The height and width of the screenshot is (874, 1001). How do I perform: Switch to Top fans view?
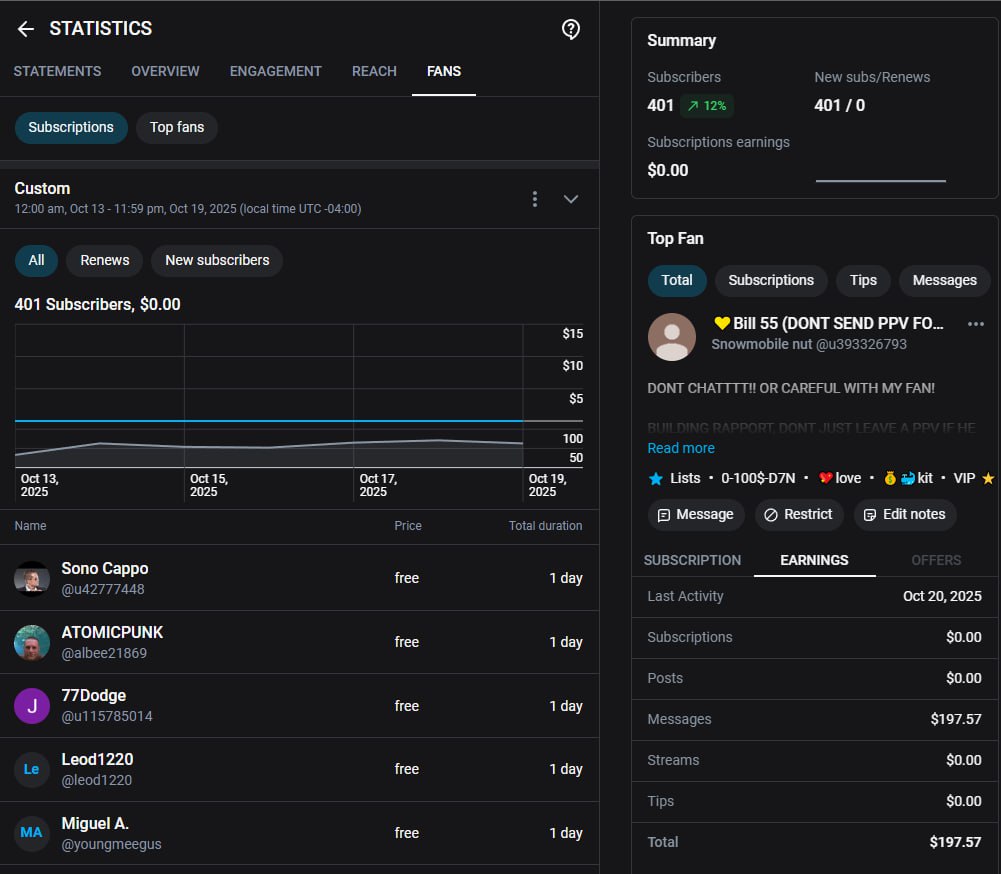pyautogui.click(x=177, y=127)
